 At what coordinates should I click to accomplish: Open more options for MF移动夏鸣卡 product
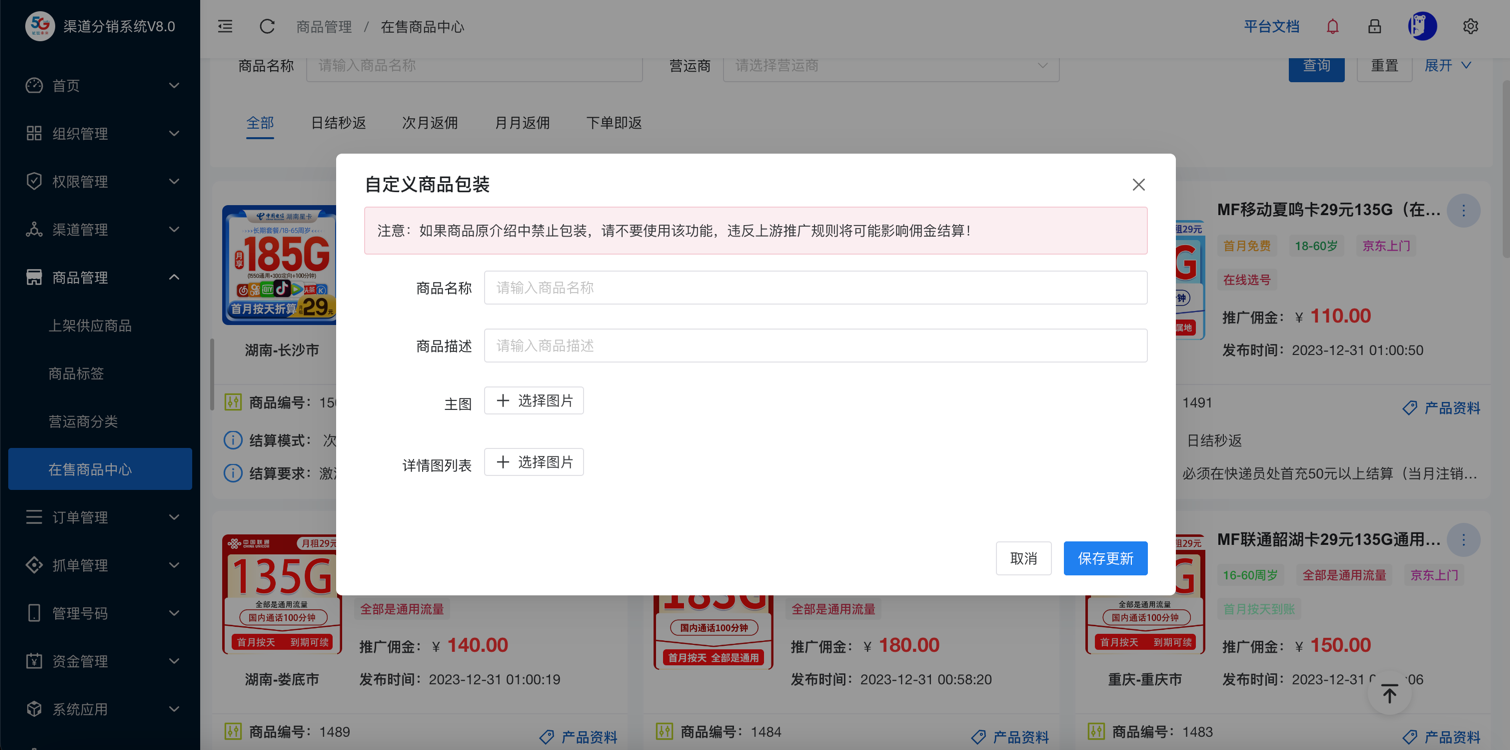pos(1463,211)
